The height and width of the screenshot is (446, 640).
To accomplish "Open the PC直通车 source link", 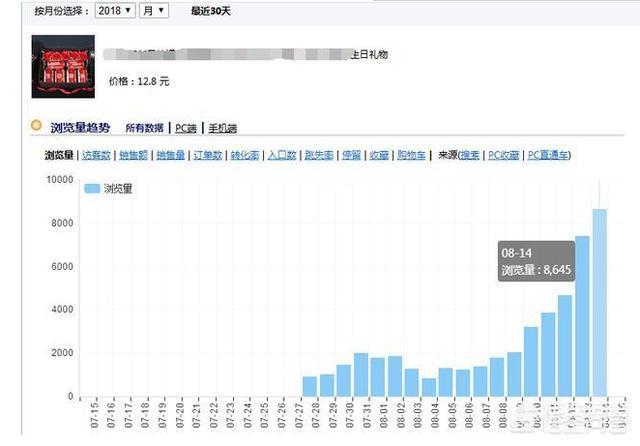I will pos(548,155).
